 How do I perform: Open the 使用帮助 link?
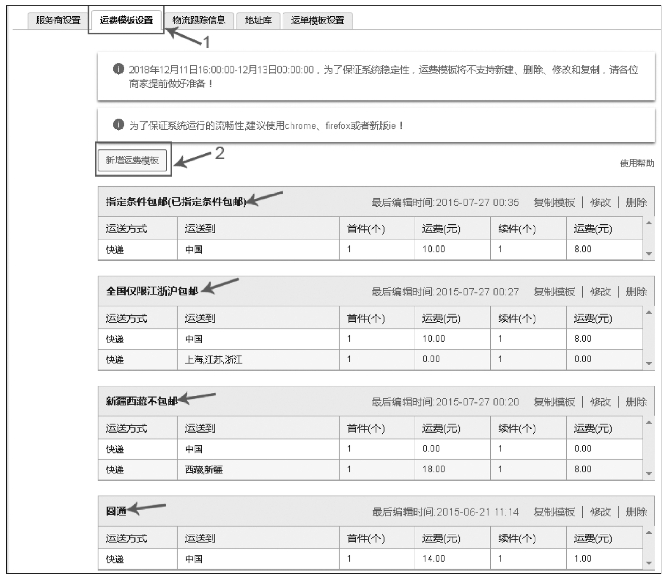tap(637, 163)
